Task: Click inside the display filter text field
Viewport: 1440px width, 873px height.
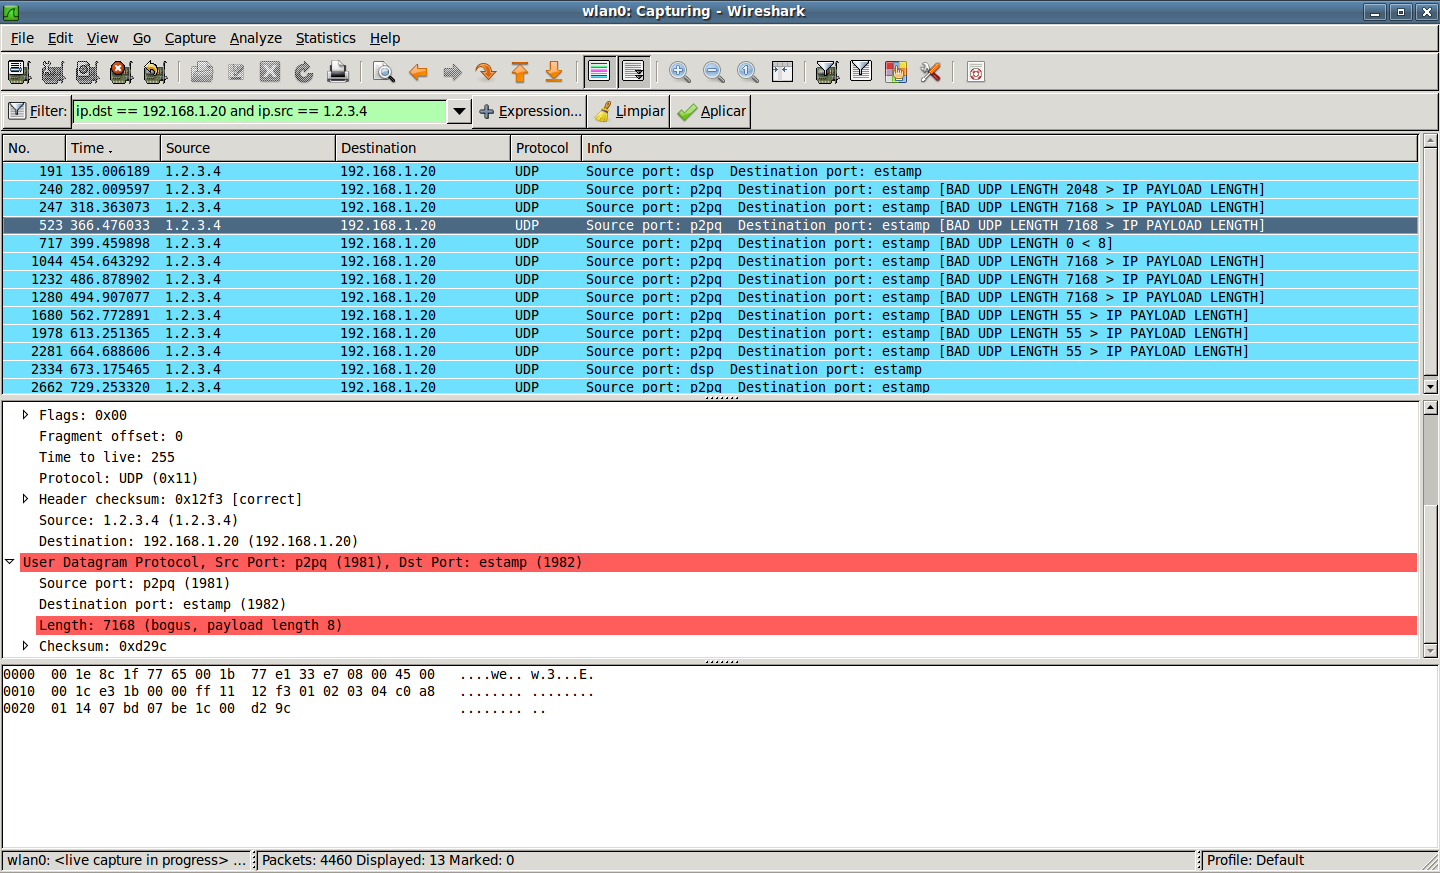Action: click(x=260, y=111)
